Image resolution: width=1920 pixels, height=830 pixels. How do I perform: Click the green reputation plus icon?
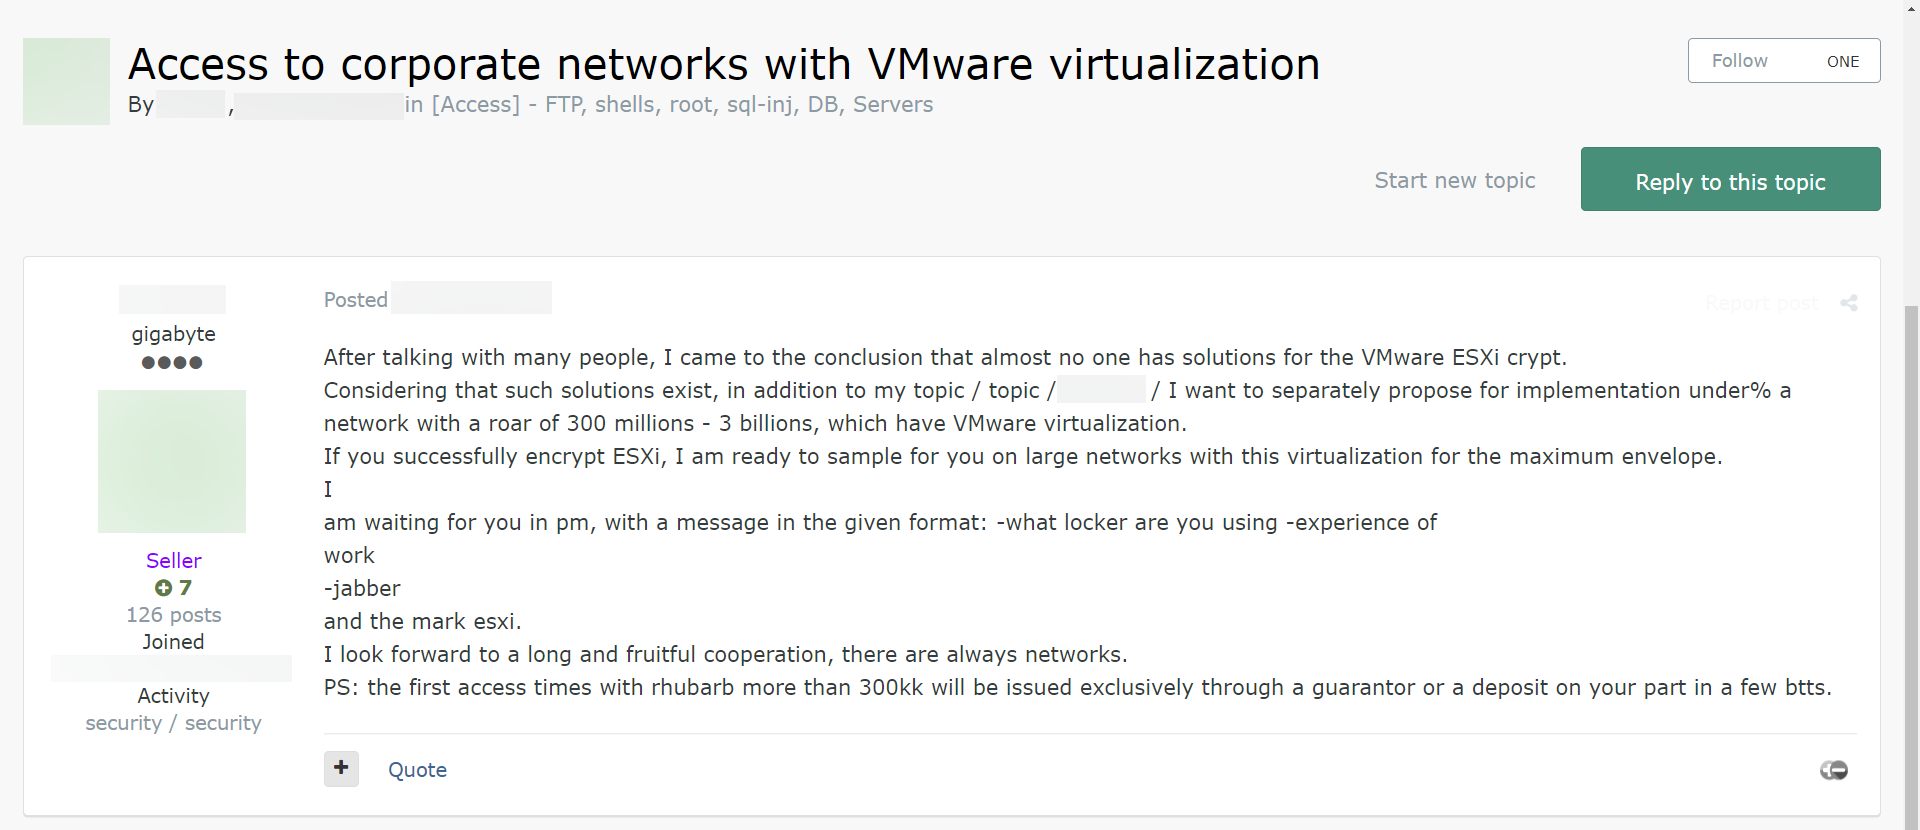pyautogui.click(x=163, y=588)
